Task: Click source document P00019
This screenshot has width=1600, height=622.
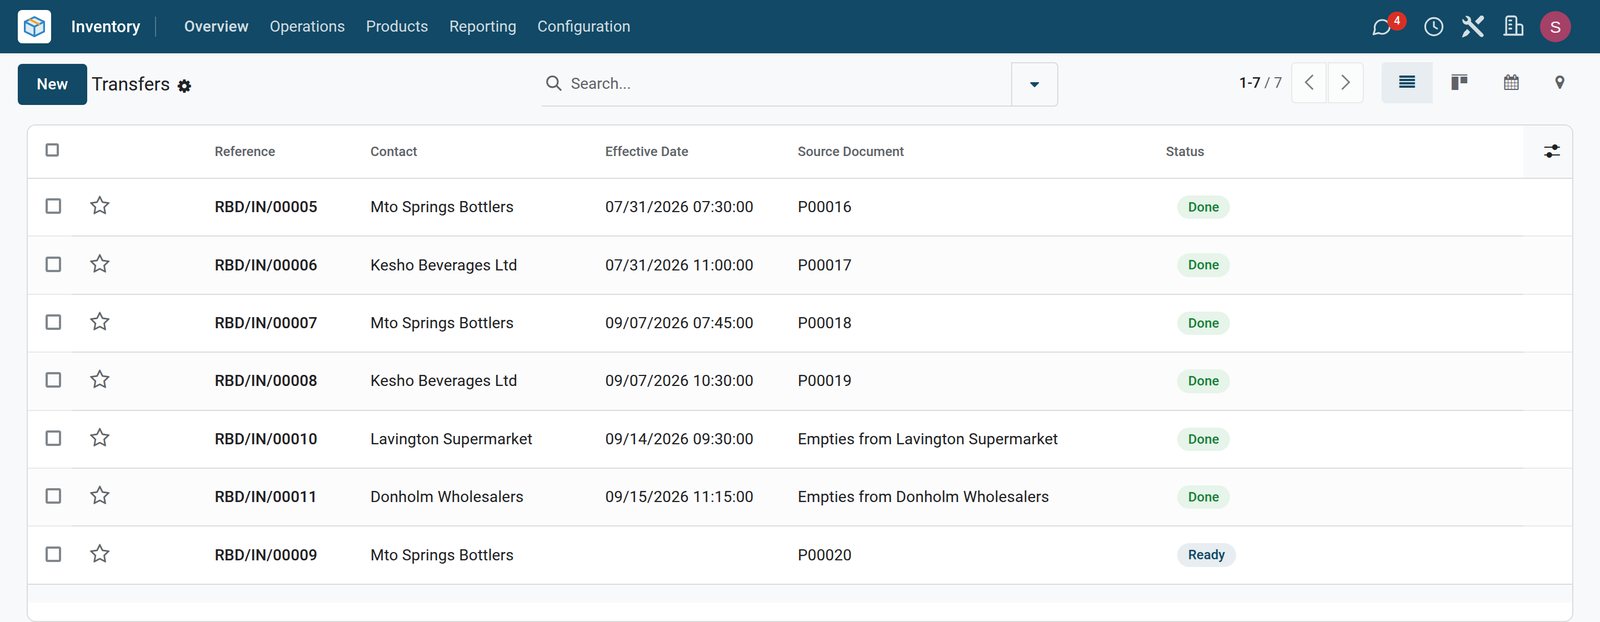Action: pos(825,381)
